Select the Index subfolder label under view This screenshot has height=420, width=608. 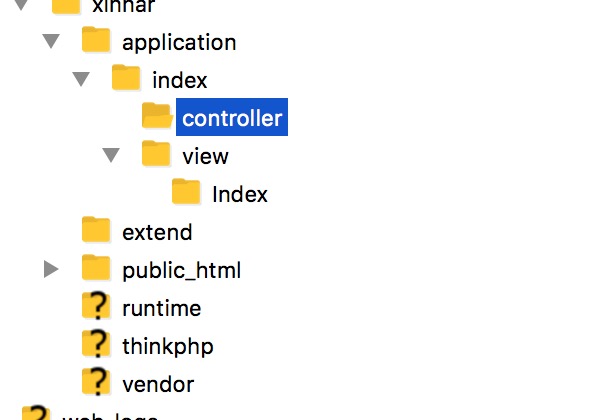coord(240,194)
